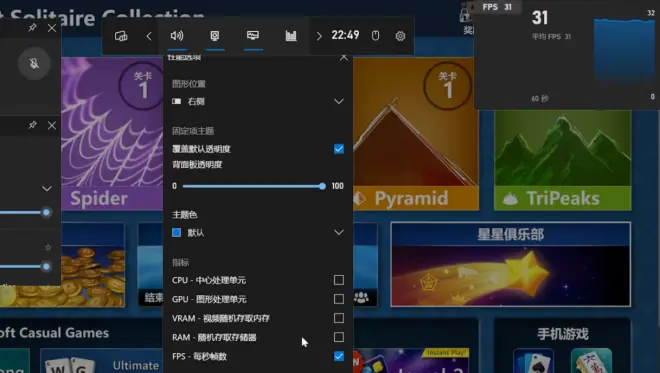Screen dimensions: 660x373
Task: Click the 平均 FPS 31 text
Action: point(551,37)
